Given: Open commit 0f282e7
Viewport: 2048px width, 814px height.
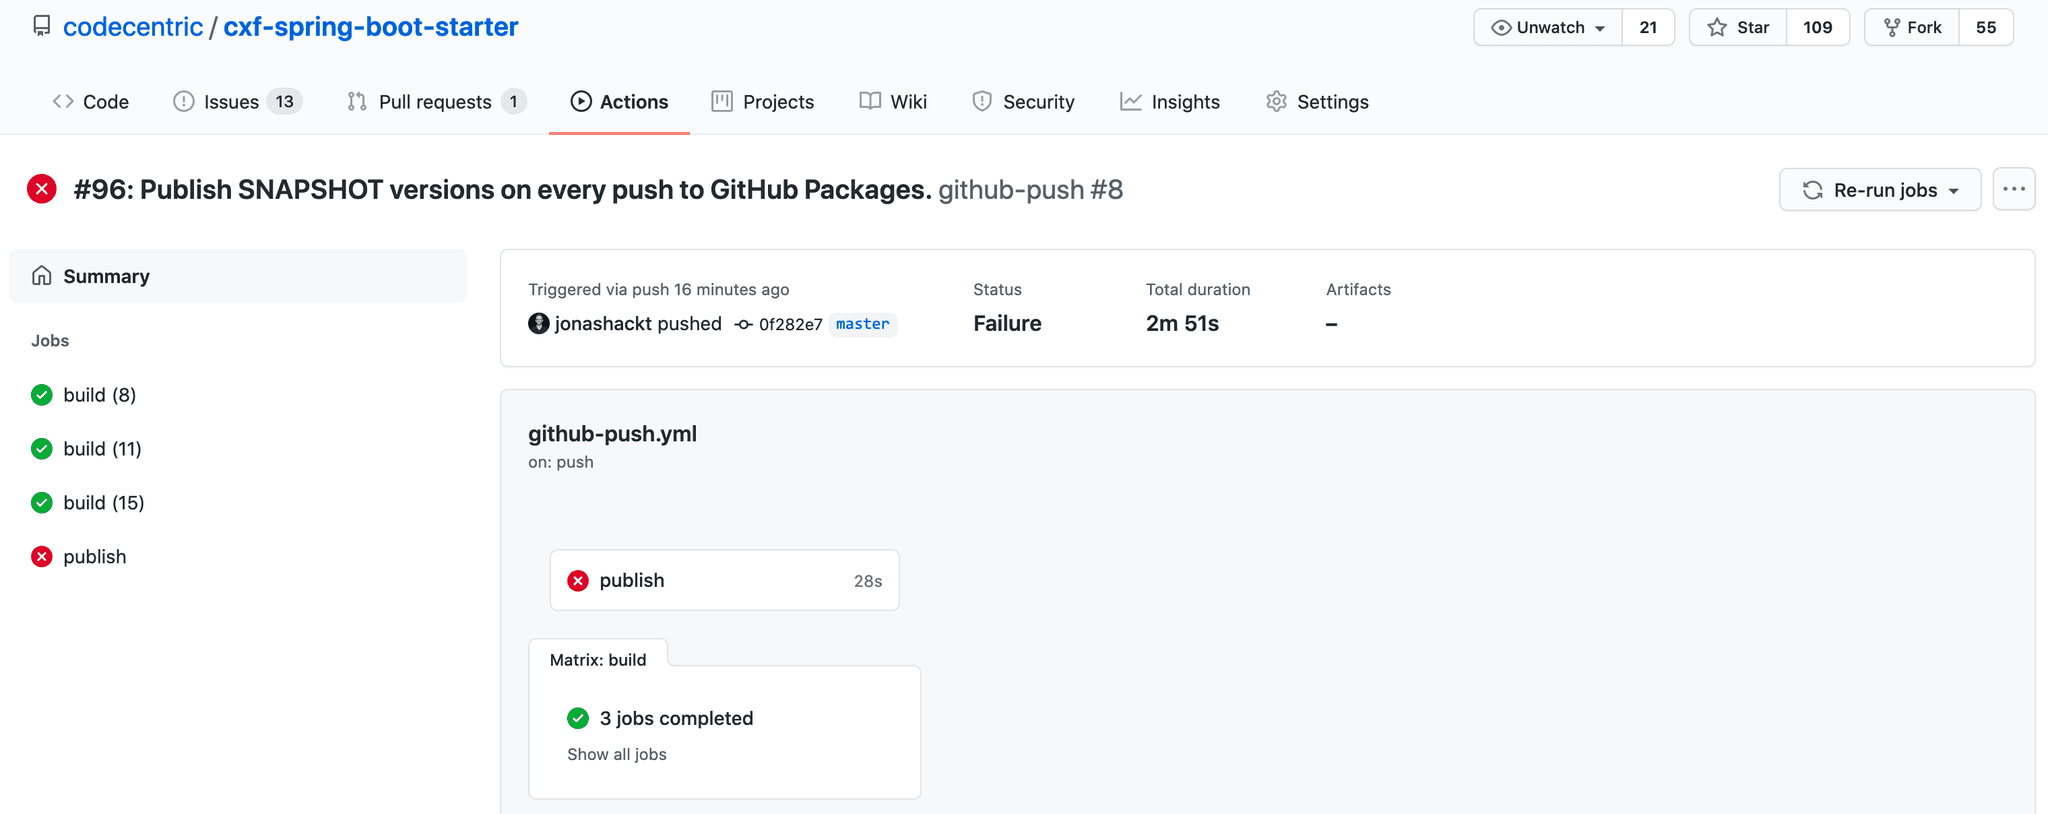Looking at the screenshot, I should coord(790,324).
